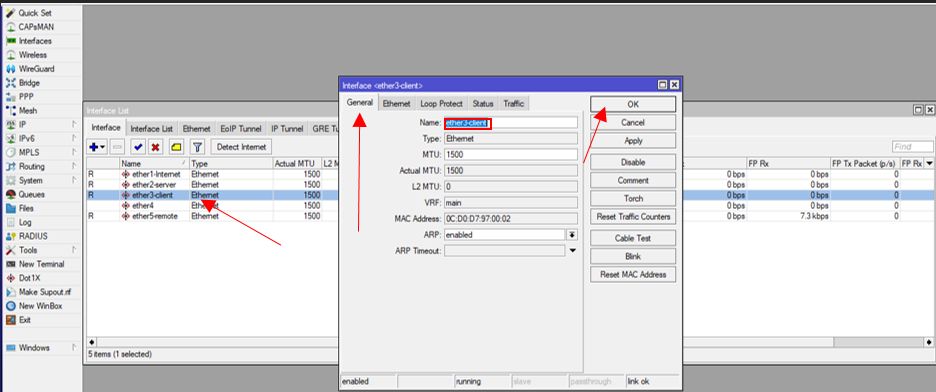Image resolution: width=936 pixels, height=392 pixels.
Task: Click the Cancel button
Action: [633, 123]
